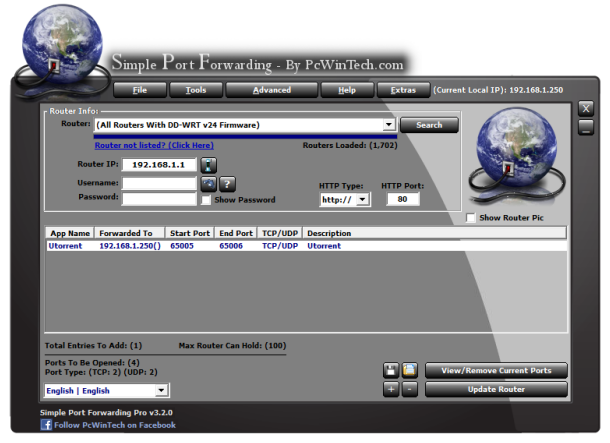Click the minus icon to remove a port entry
The image size is (610, 443).
coord(409,389)
